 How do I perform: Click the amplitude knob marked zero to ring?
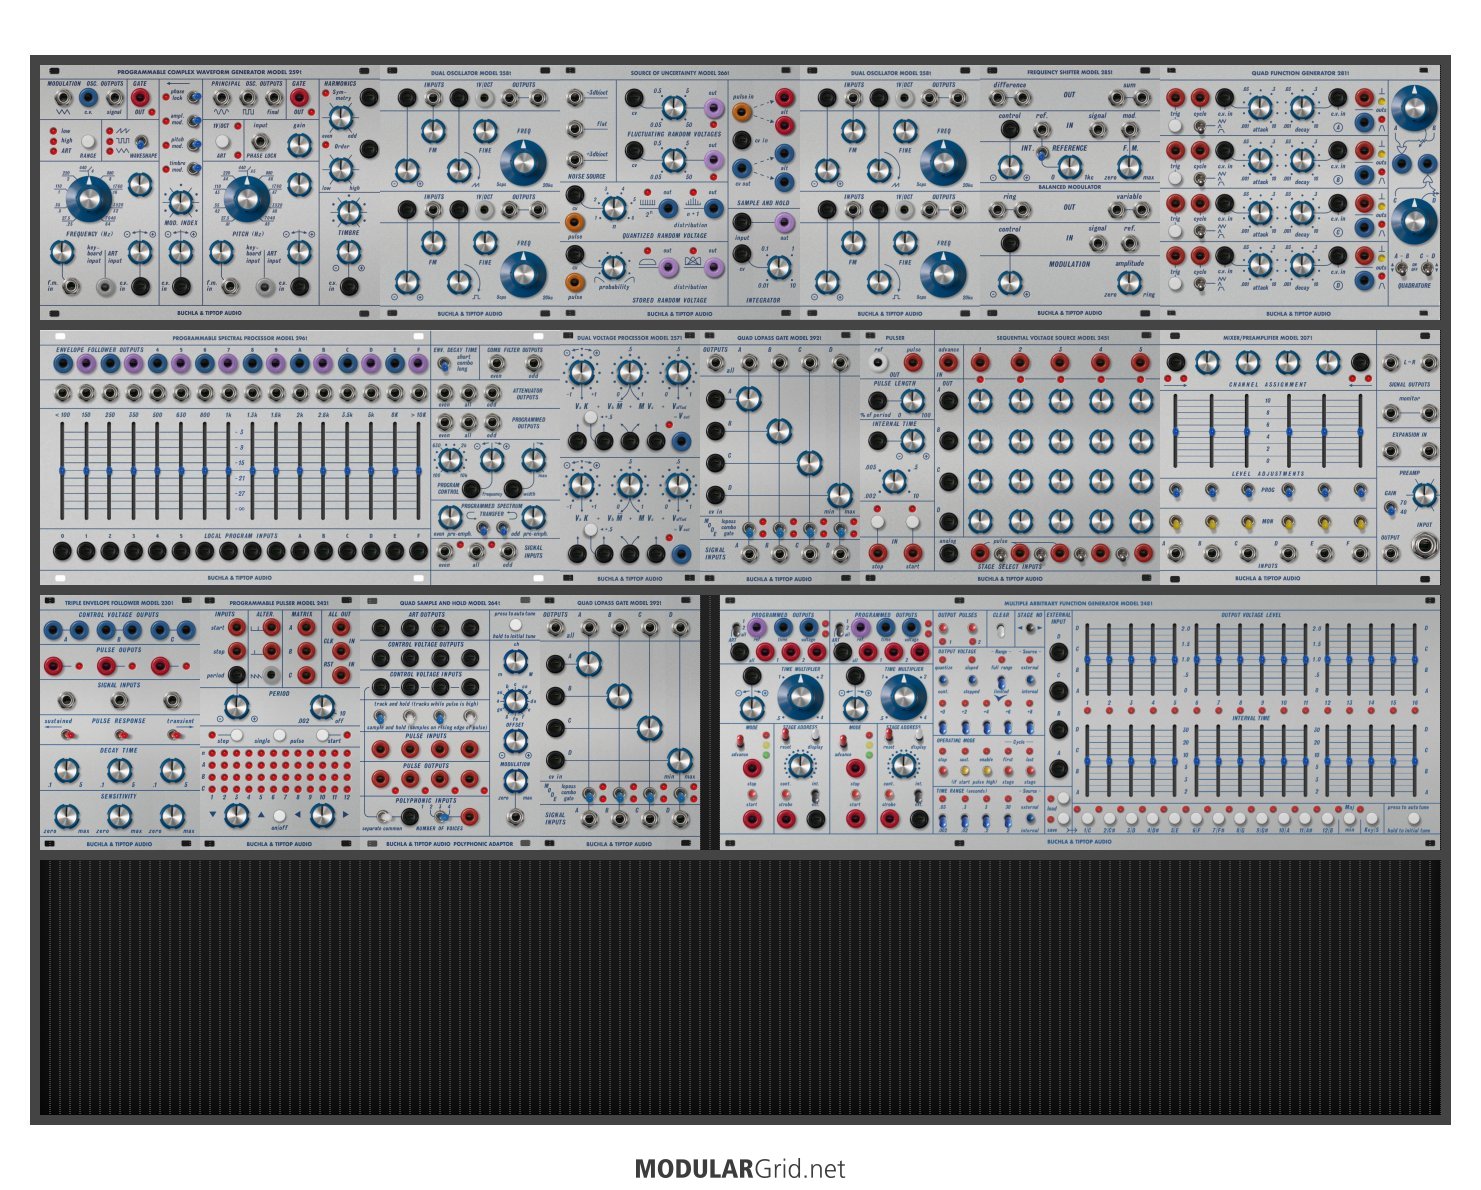click(x=1129, y=283)
